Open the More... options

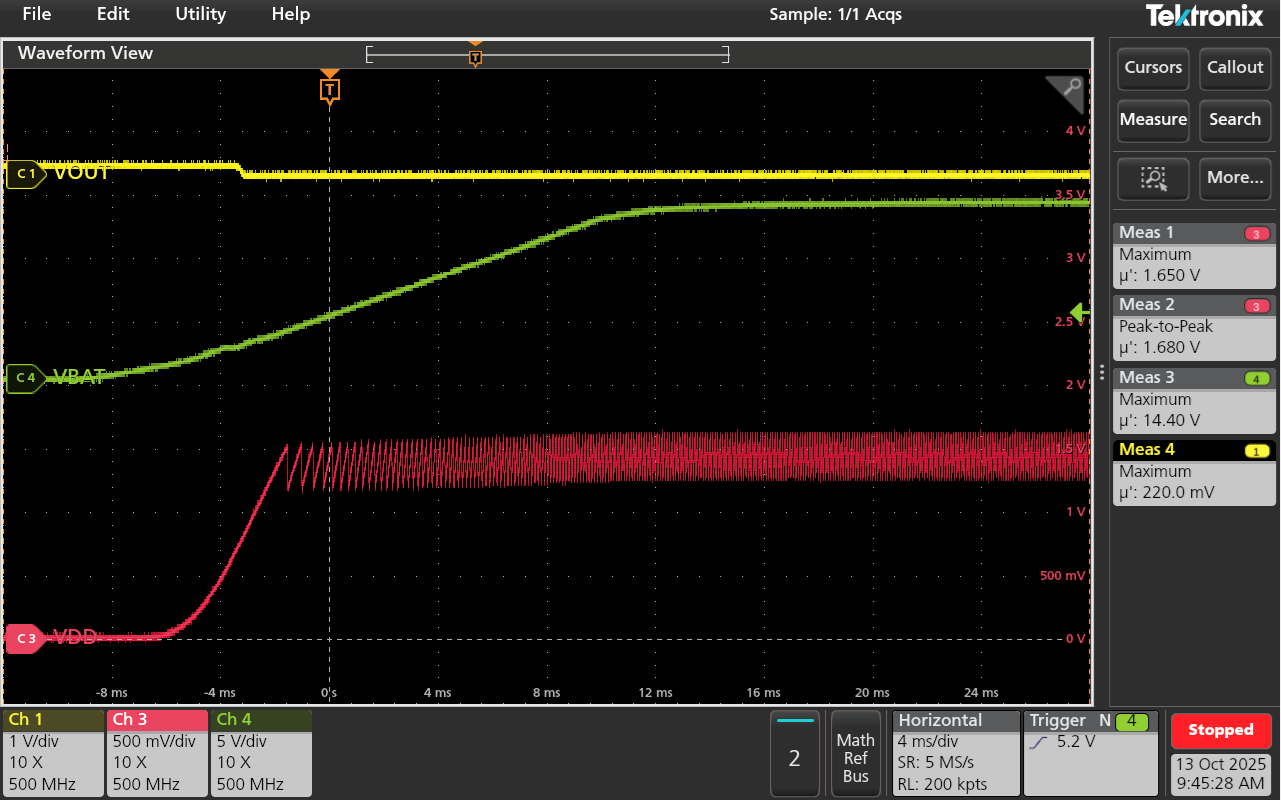(1235, 178)
